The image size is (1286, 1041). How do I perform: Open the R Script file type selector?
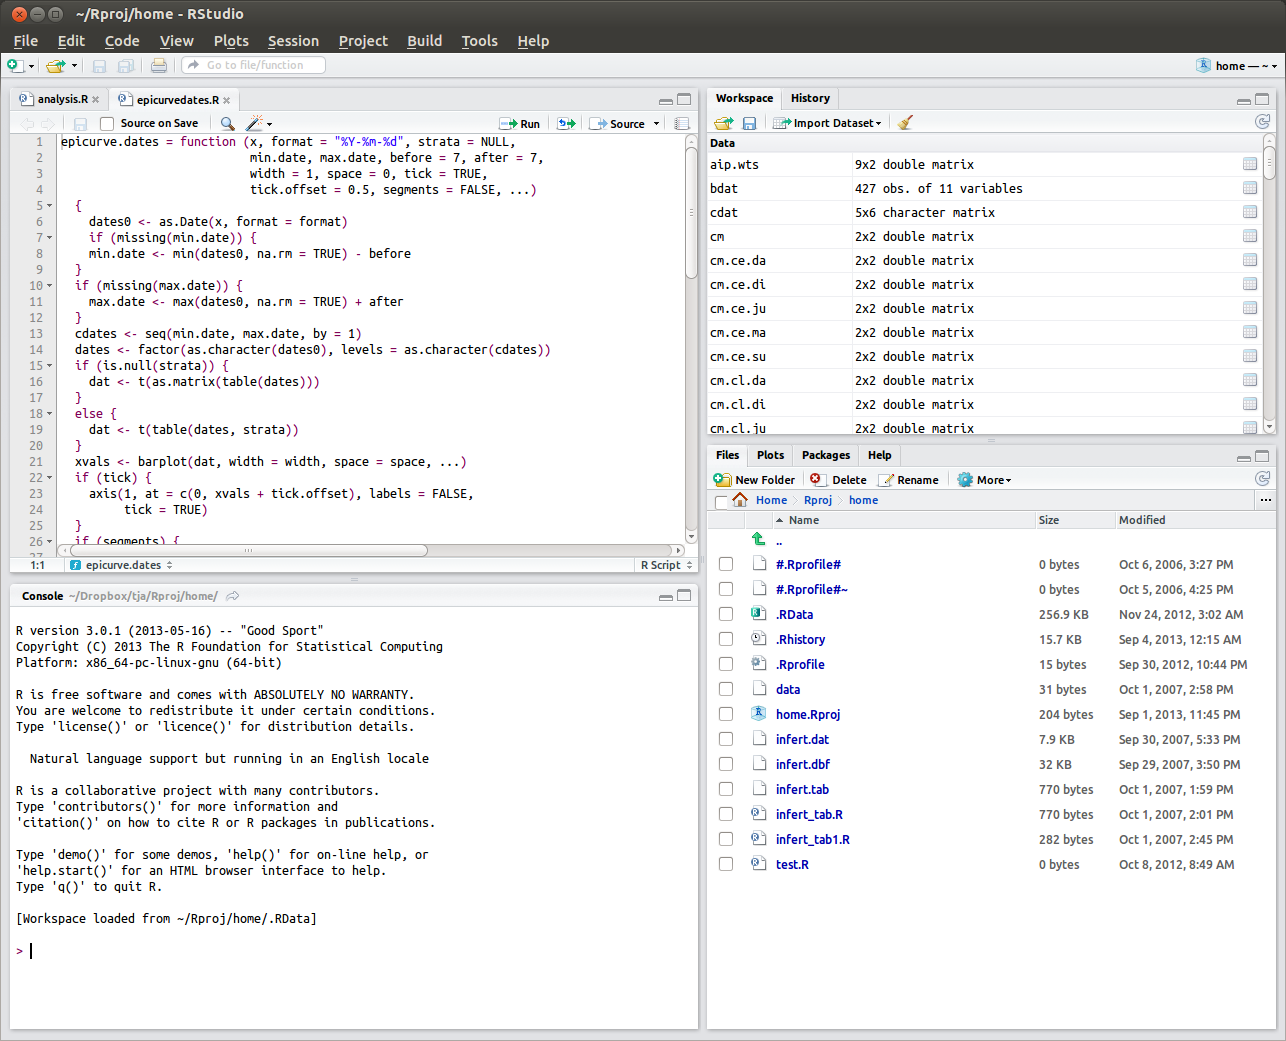pyautogui.click(x=666, y=565)
